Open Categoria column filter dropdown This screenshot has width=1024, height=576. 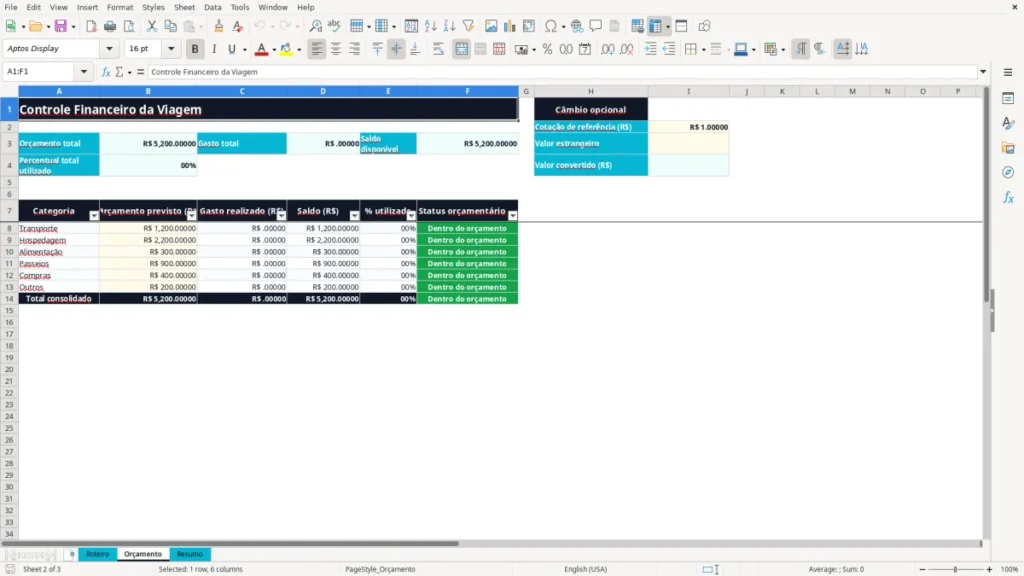93,216
